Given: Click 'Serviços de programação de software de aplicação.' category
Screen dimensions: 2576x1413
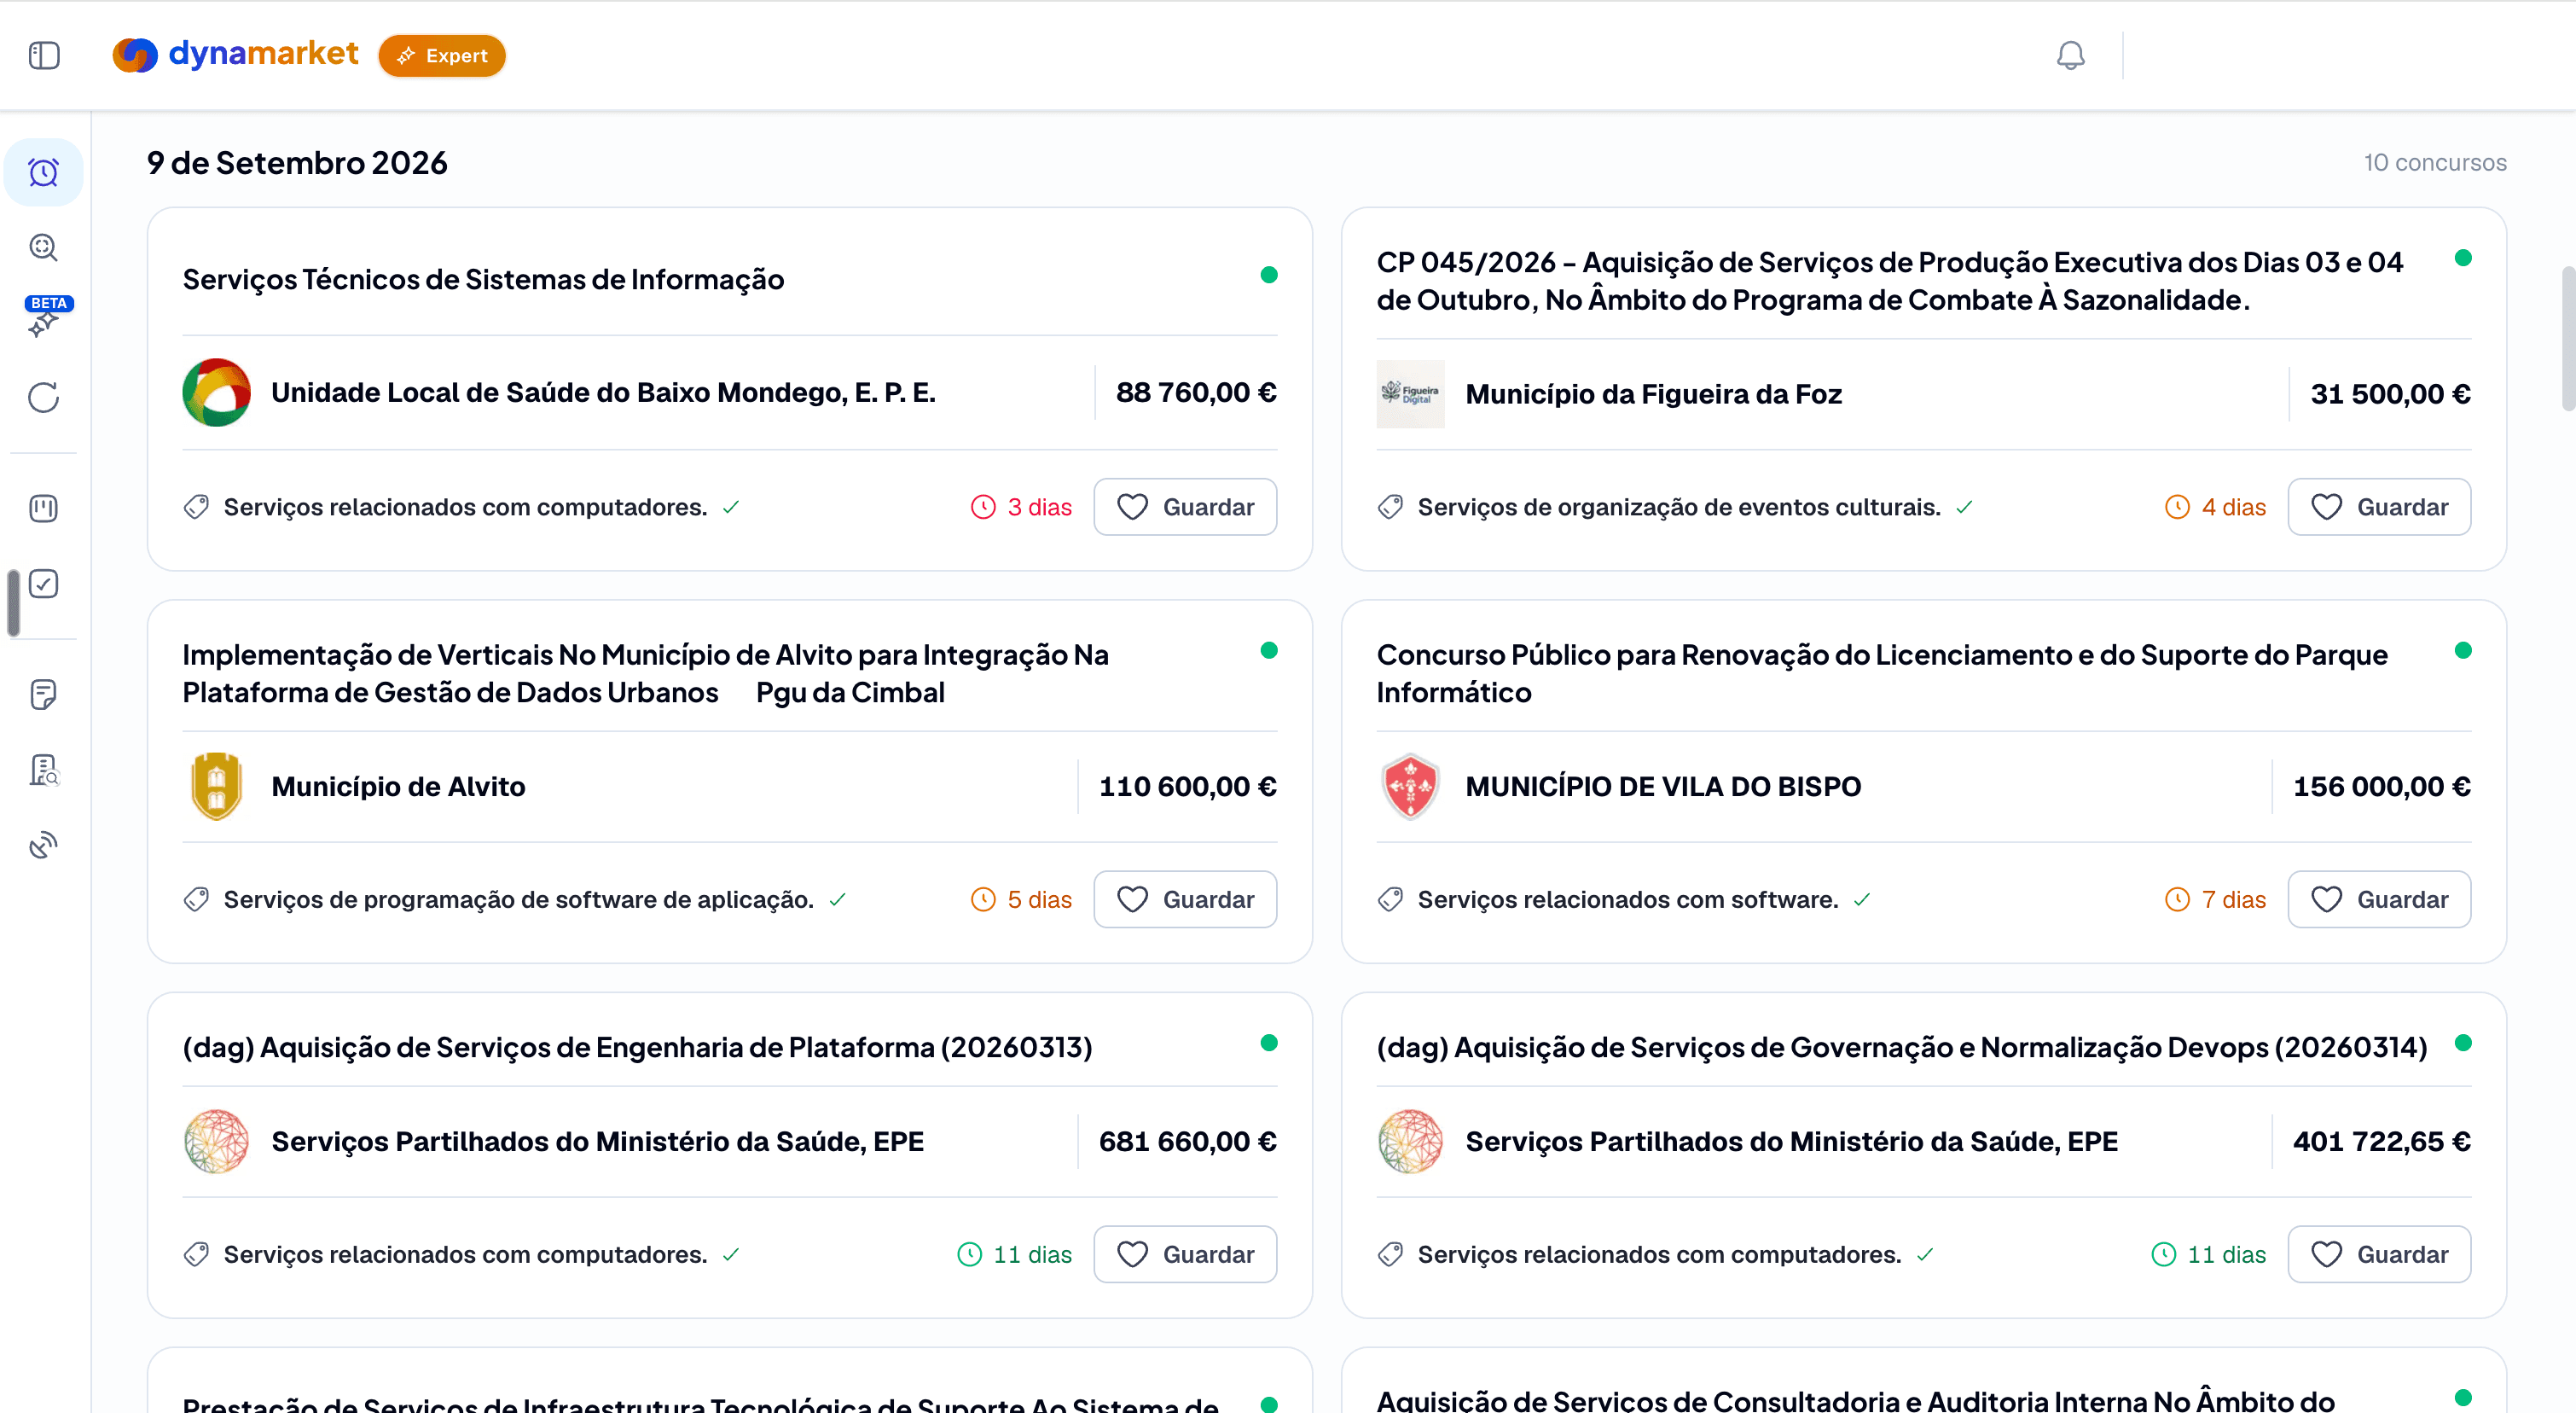Looking at the screenshot, I should click(x=518, y=899).
